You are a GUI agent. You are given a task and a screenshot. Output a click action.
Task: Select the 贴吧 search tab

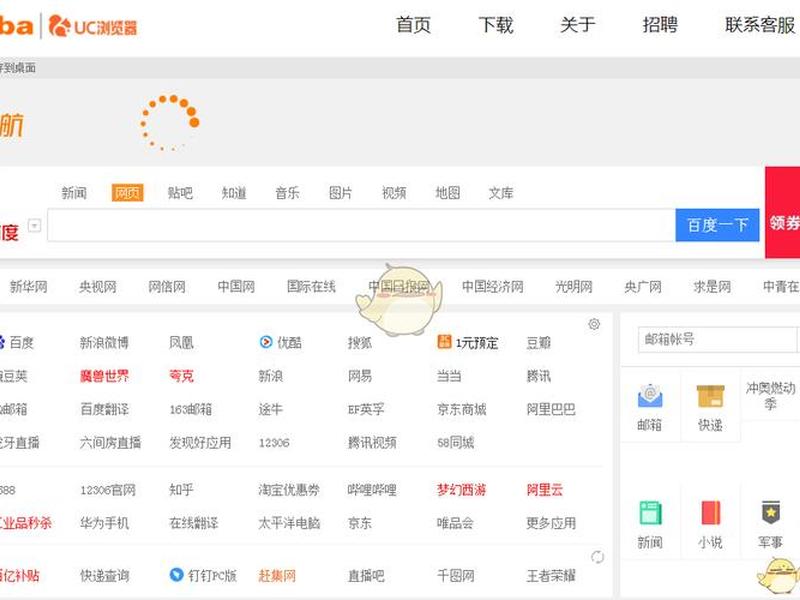180,193
